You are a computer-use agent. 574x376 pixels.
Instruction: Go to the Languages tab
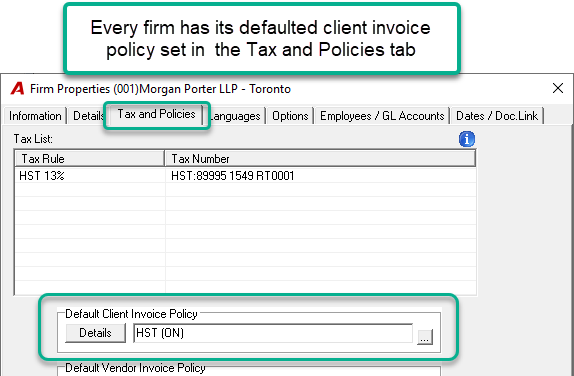(235, 116)
